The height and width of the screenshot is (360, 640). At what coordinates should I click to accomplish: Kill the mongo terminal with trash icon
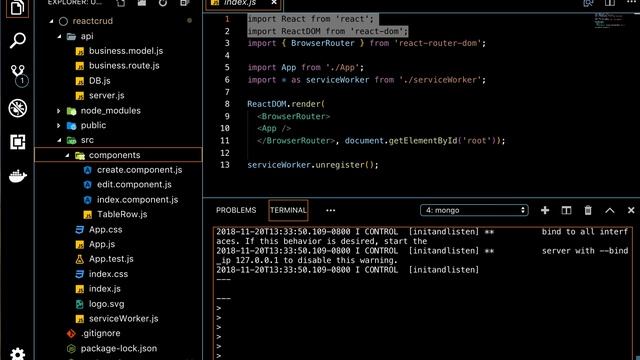(x=588, y=210)
